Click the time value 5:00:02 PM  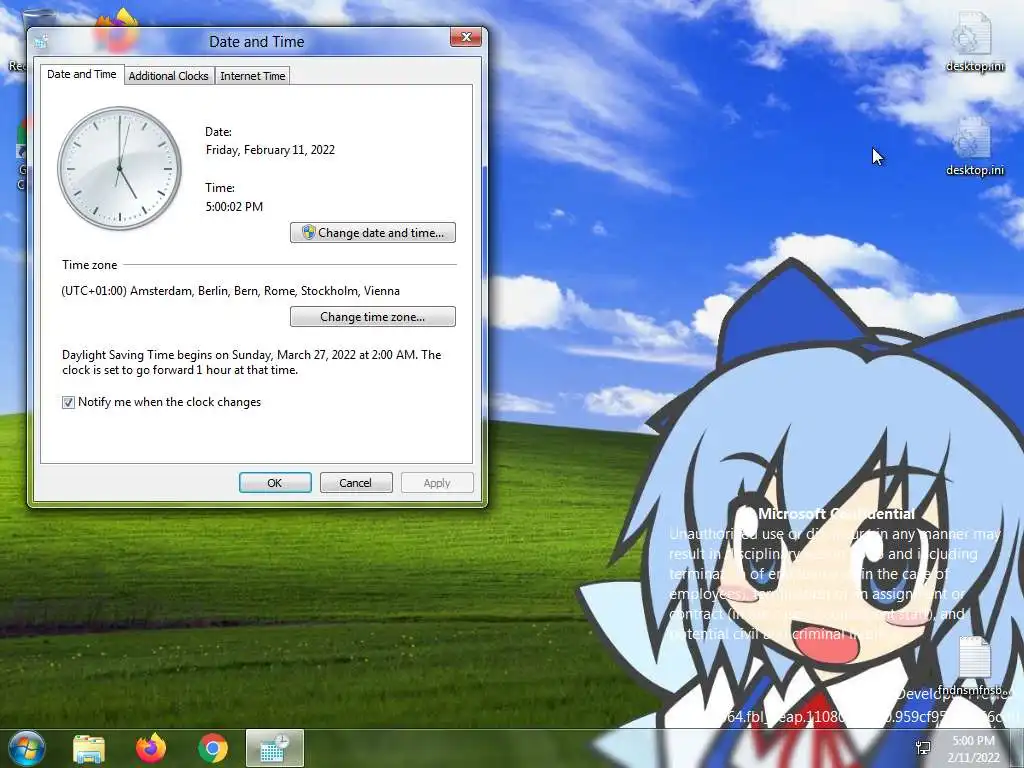click(234, 206)
